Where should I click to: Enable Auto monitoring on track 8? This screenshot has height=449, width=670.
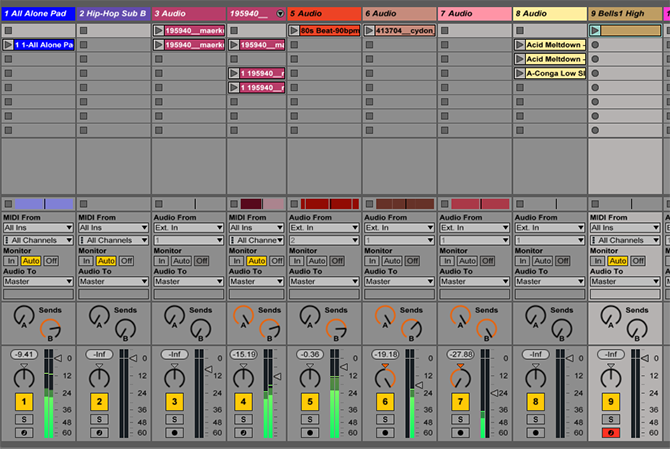[x=542, y=261]
